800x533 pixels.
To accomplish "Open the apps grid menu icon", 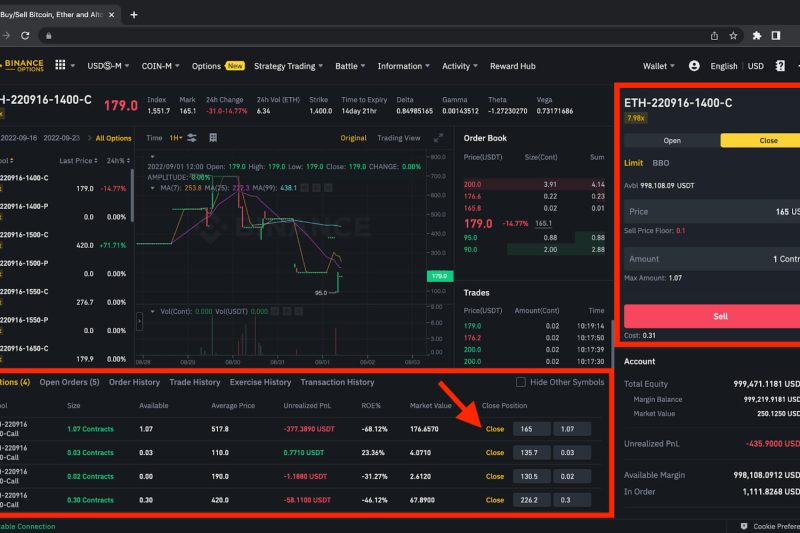I will [60, 65].
